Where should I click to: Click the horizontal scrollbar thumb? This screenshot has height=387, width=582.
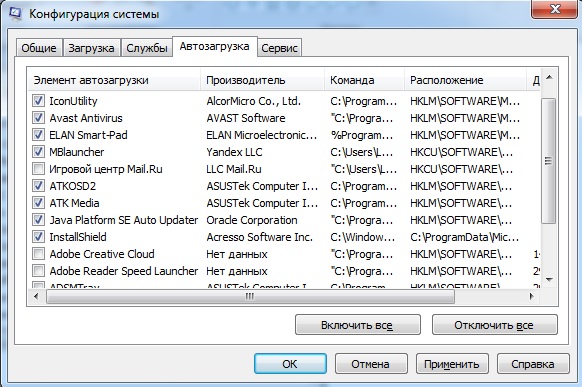point(250,296)
